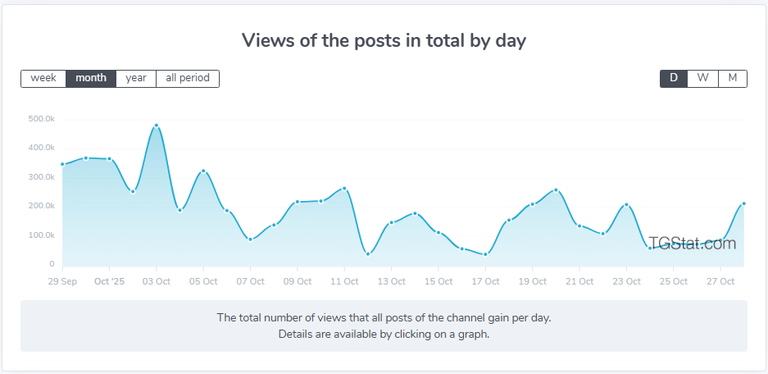Click the last data point on 28 Oct

744,204
